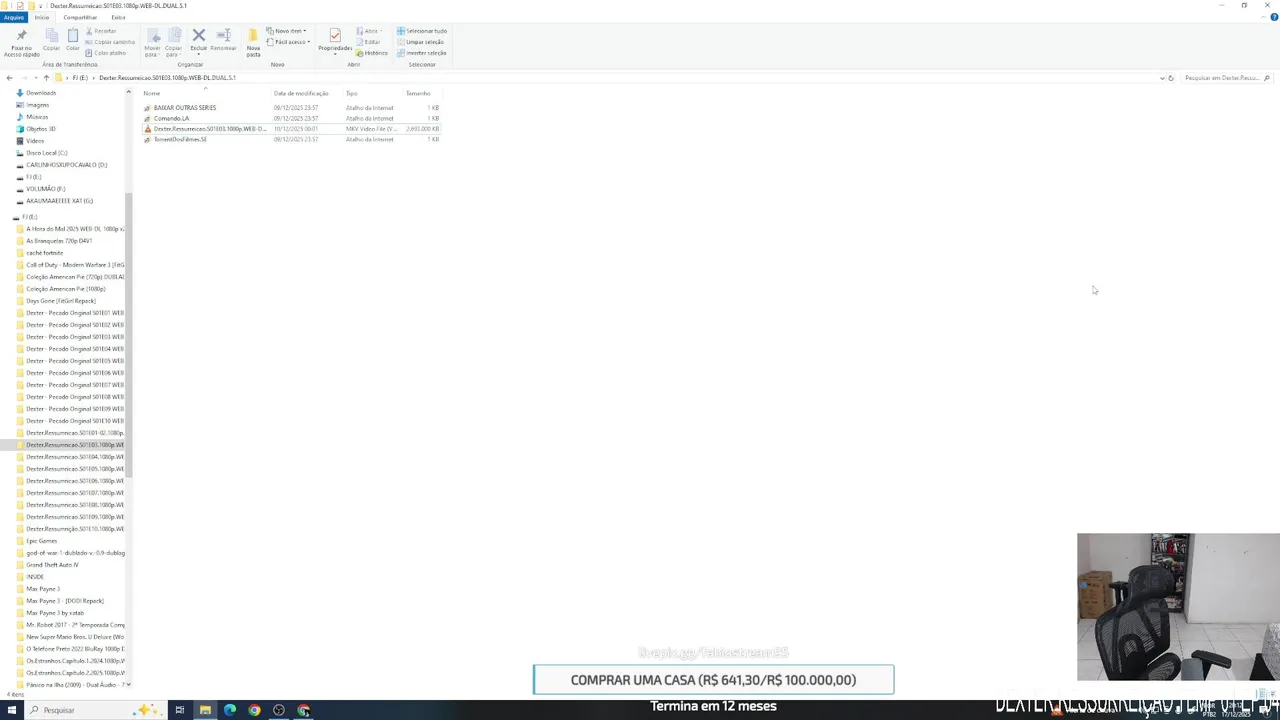Open the recent locations dropdown arrow
Viewport: 1280px width, 720px height.
point(34,78)
